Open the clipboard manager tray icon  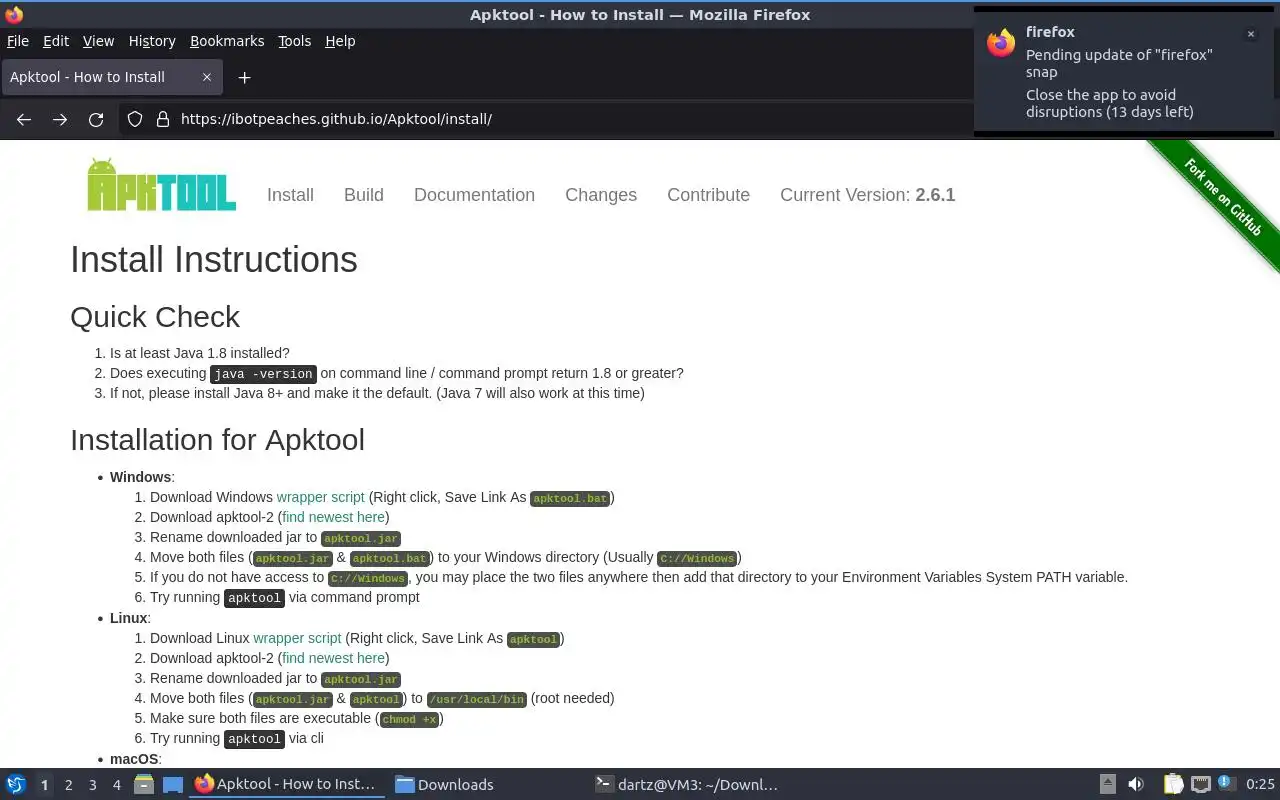pos(1173,784)
